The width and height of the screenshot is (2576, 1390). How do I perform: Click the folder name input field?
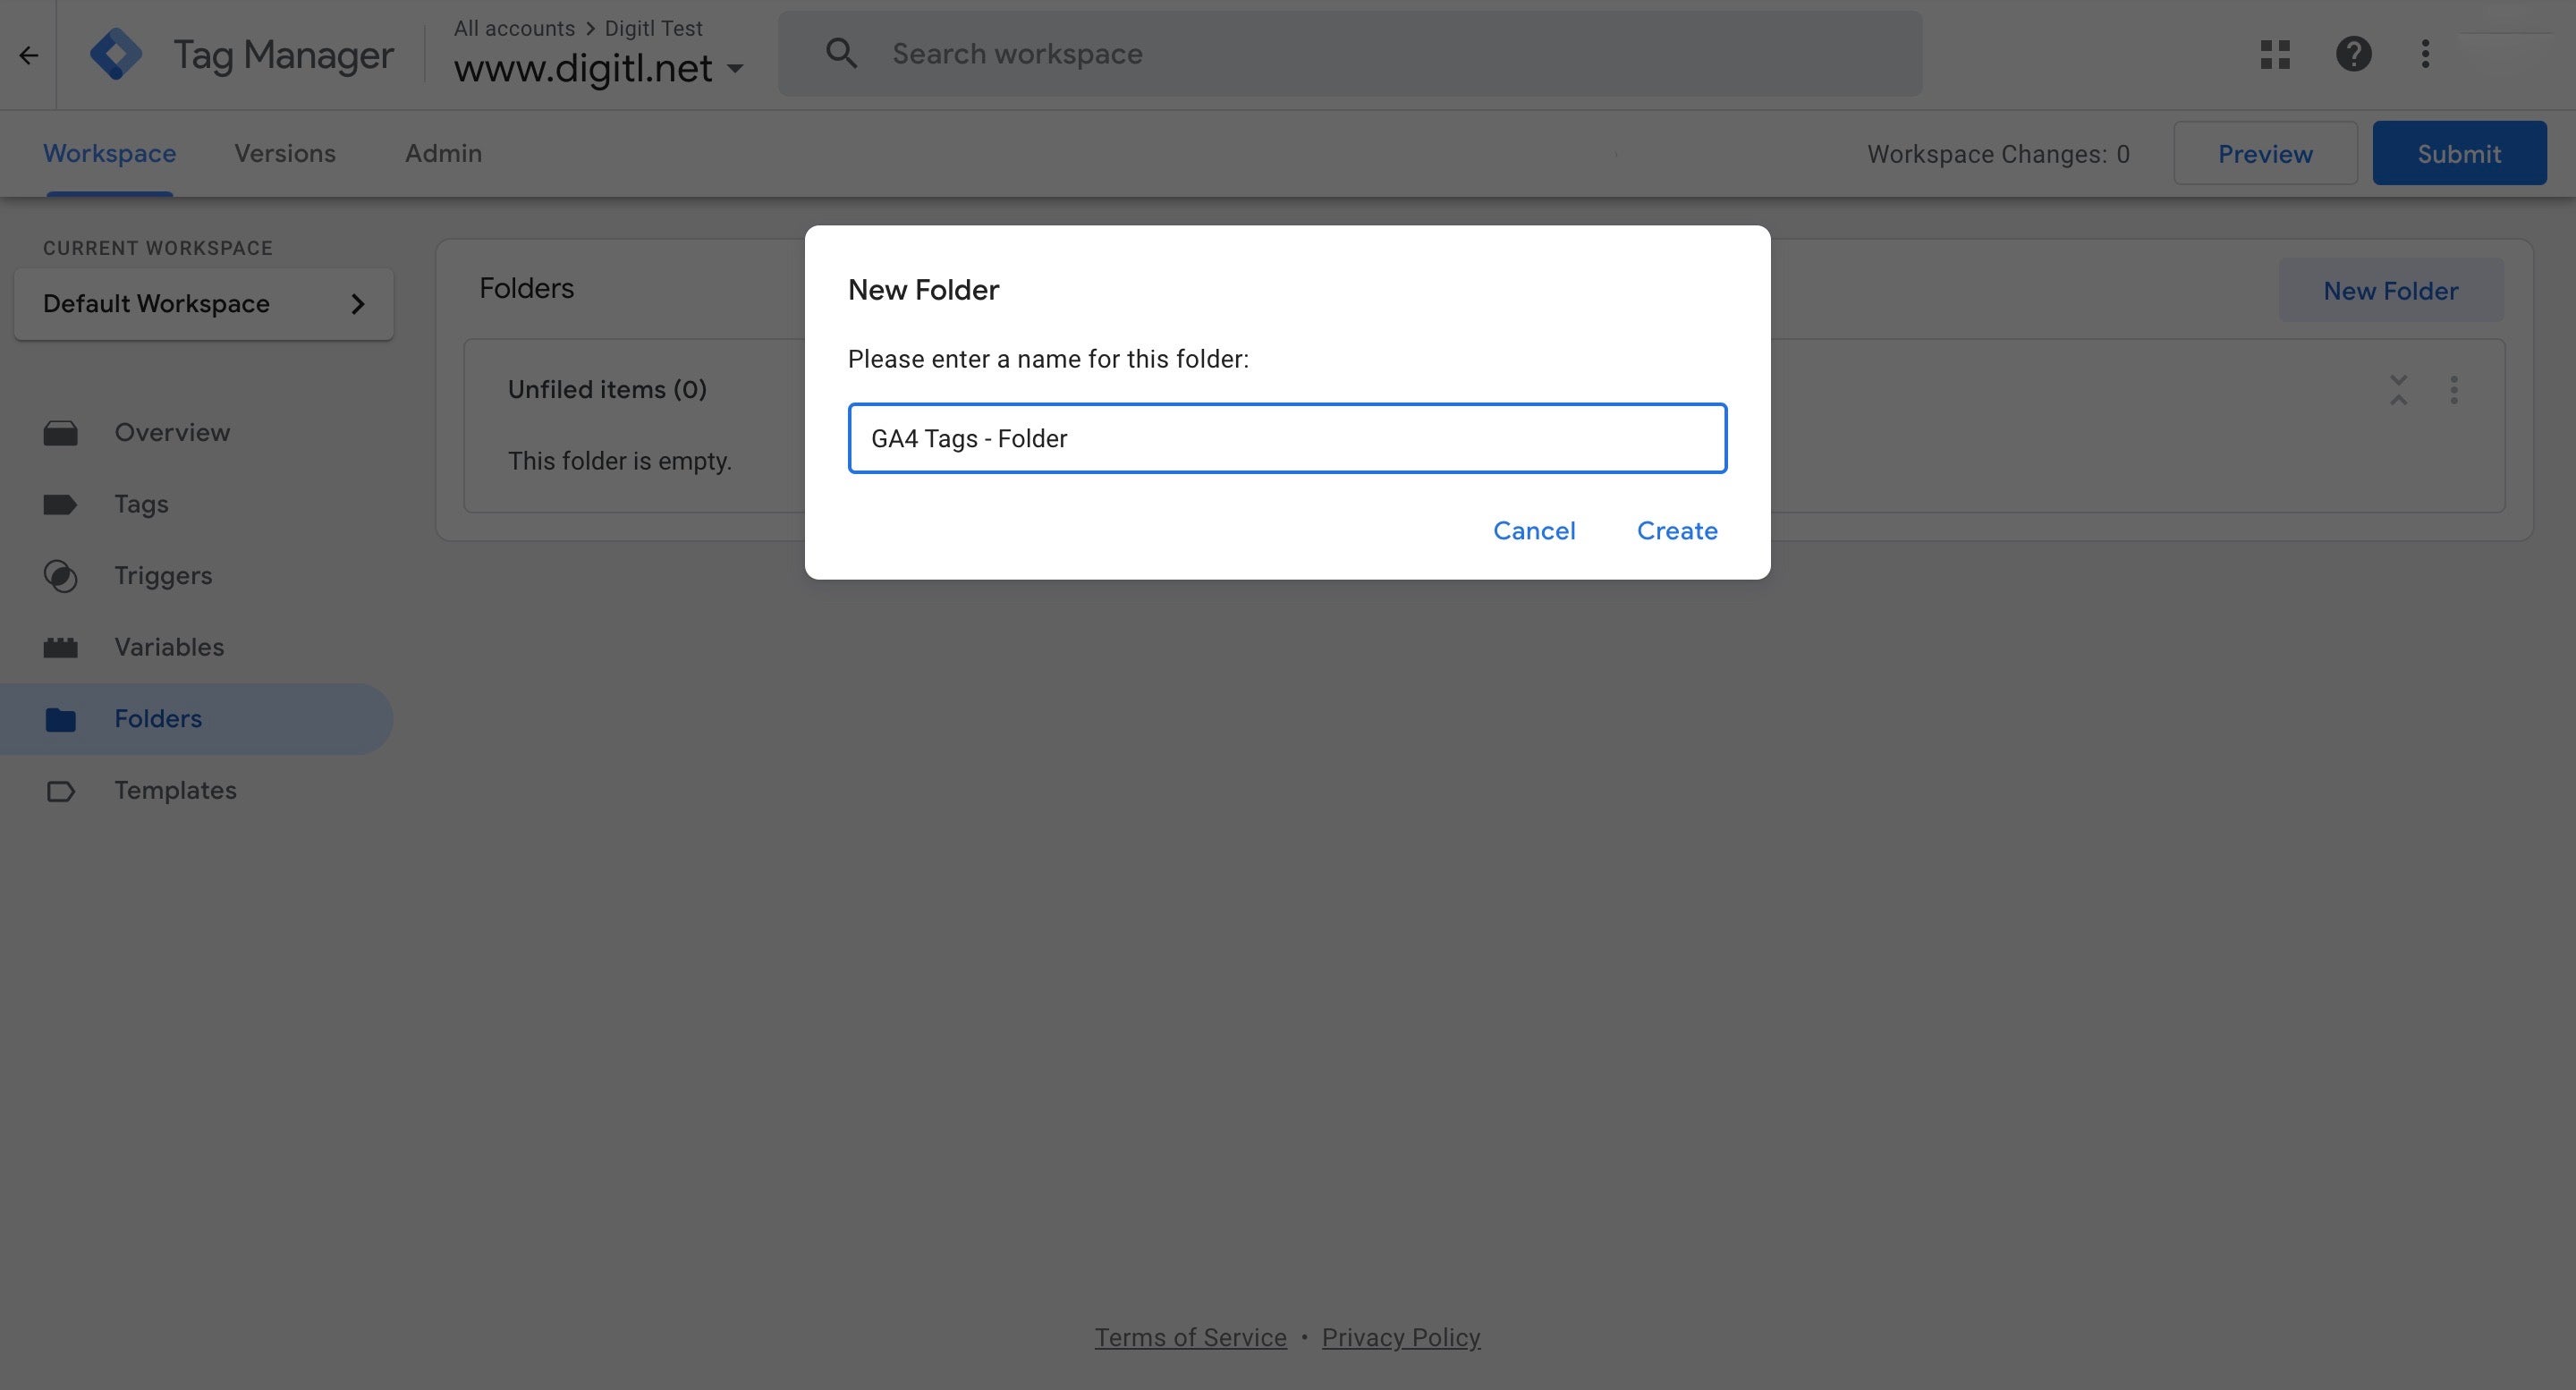[1286, 439]
